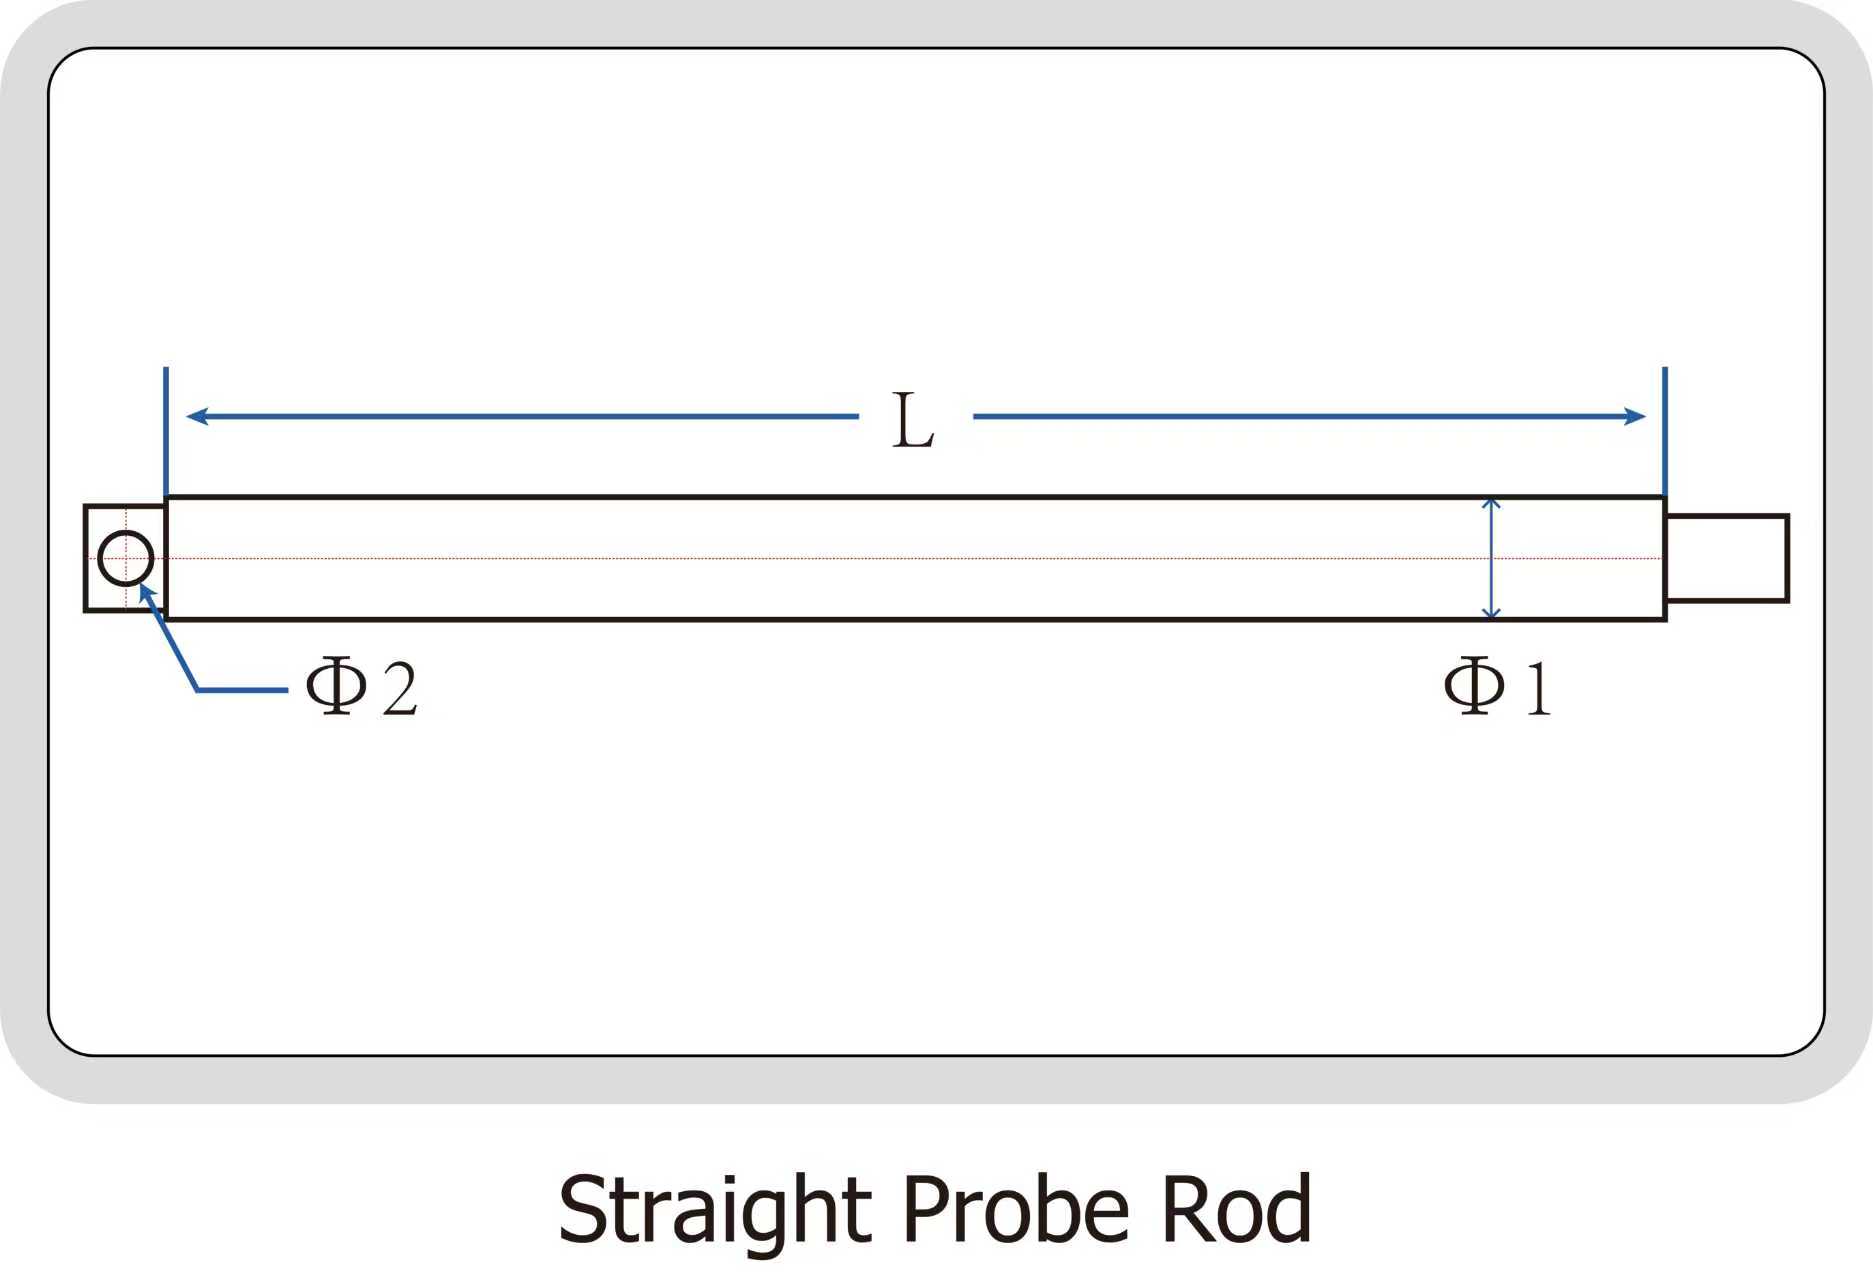This screenshot has width=1873, height=1280.
Task: Click the word Probe in the caption
Action: 1015,1209
